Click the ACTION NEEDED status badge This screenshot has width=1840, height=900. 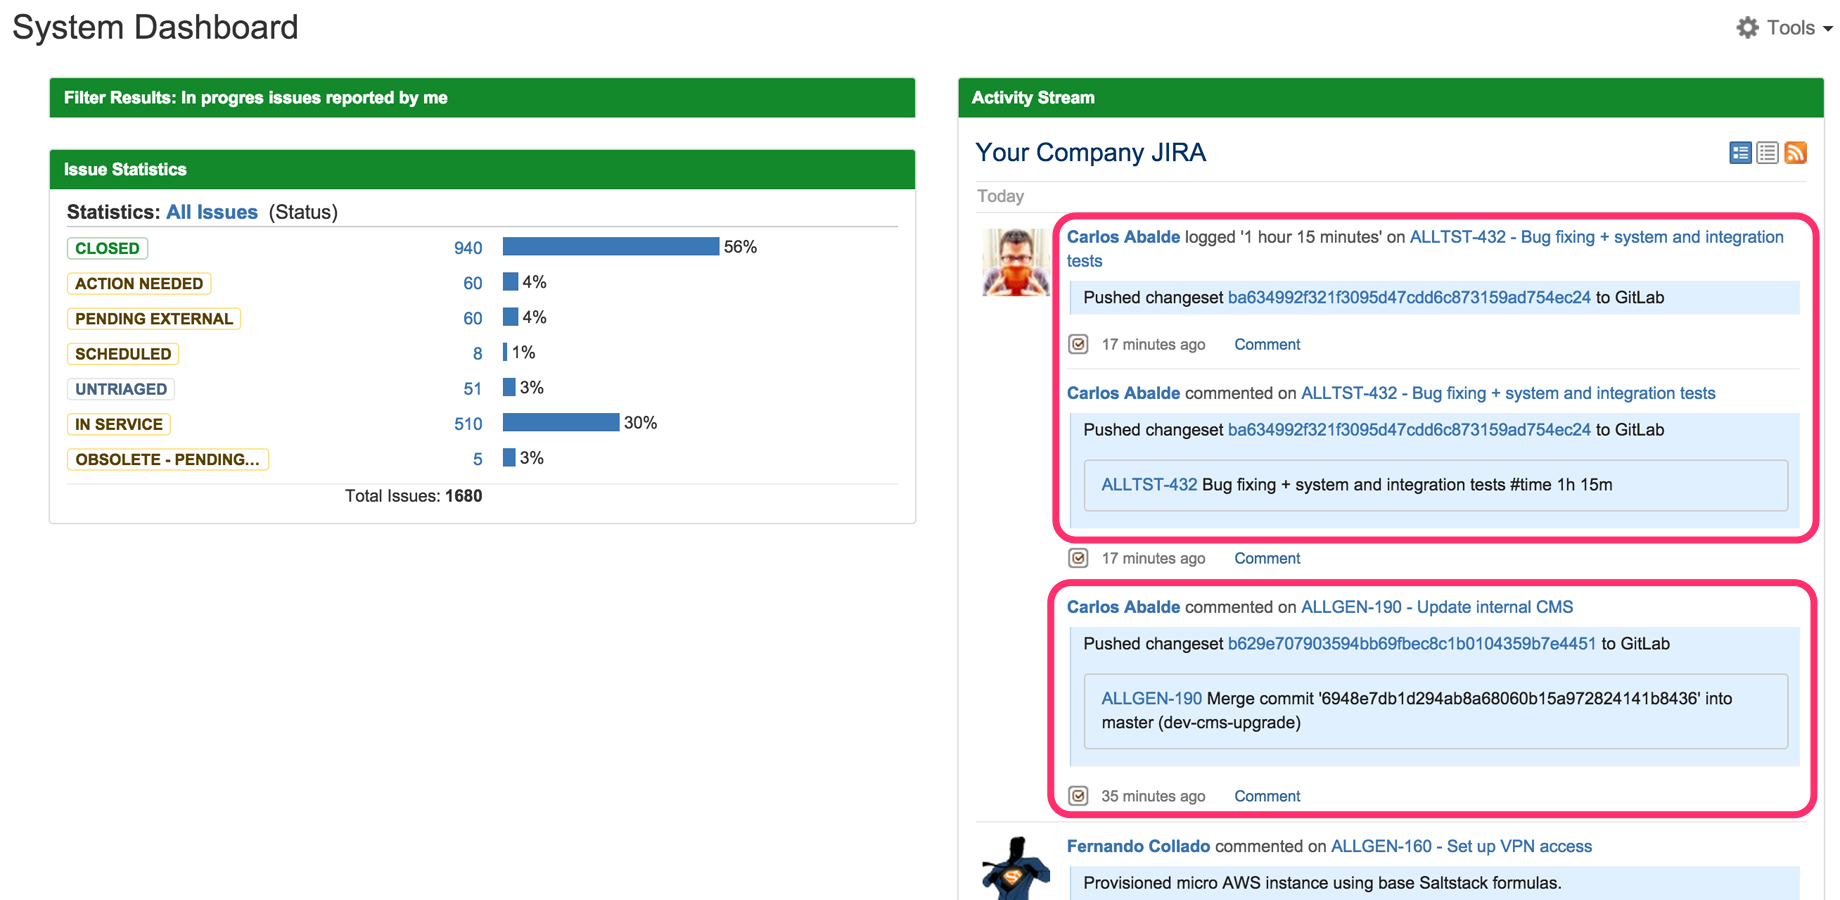pos(139,283)
